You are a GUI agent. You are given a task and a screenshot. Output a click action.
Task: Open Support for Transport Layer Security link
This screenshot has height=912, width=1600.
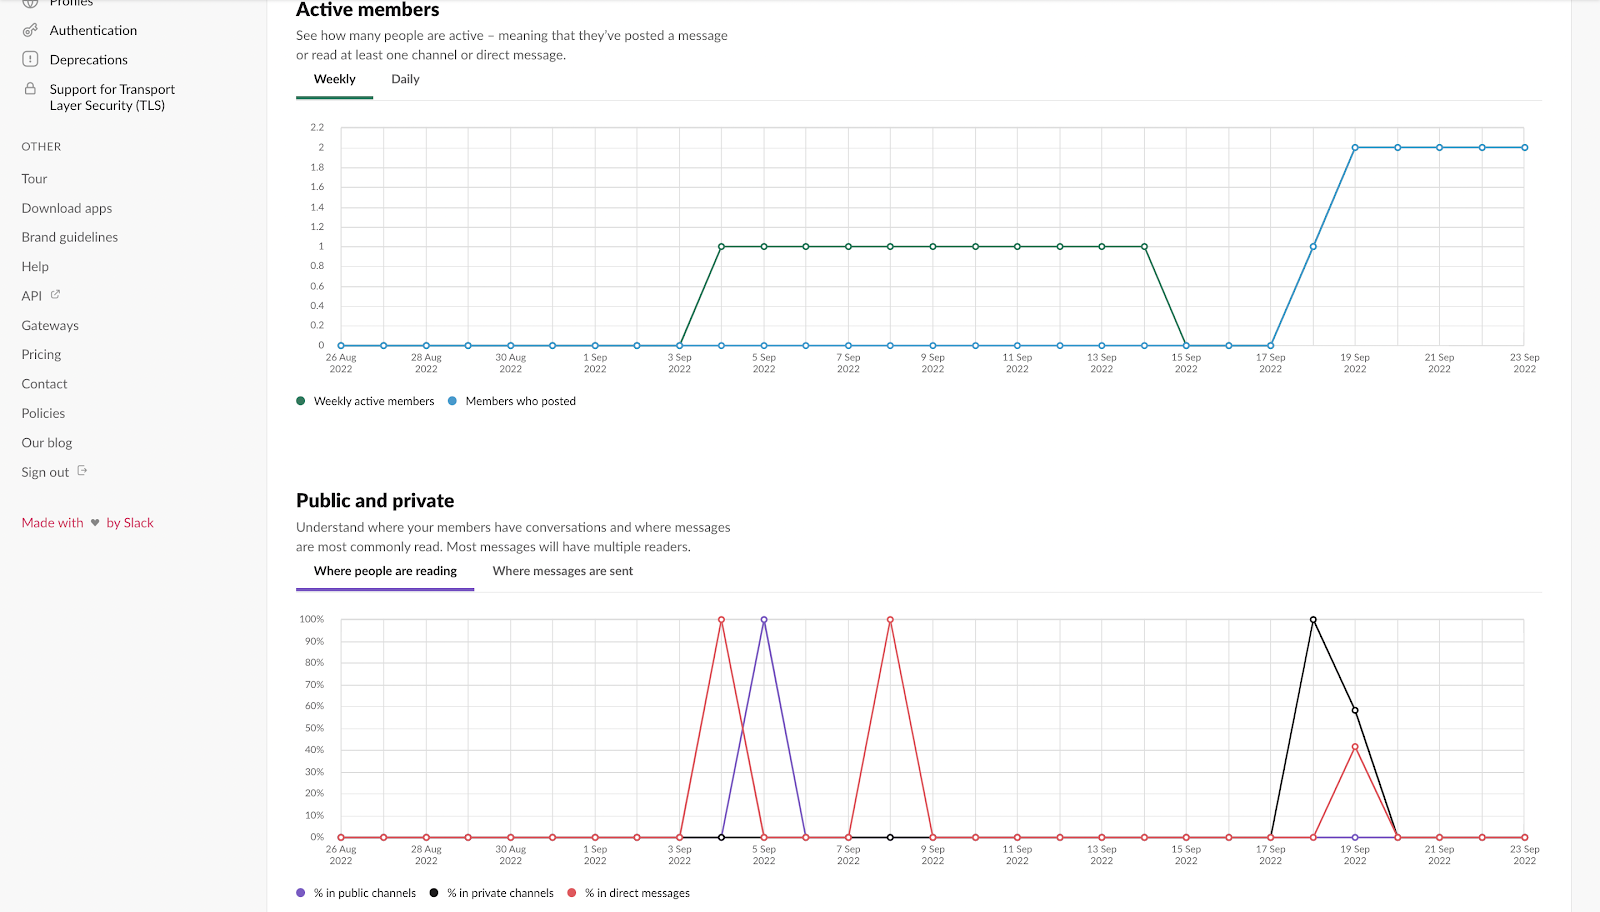[112, 97]
